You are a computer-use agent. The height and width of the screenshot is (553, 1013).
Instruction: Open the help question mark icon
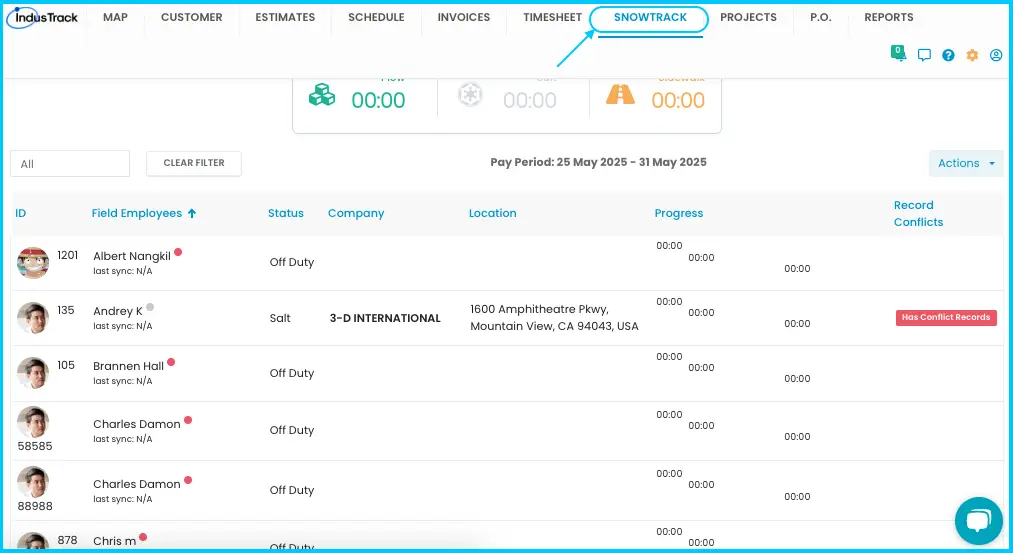click(948, 55)
